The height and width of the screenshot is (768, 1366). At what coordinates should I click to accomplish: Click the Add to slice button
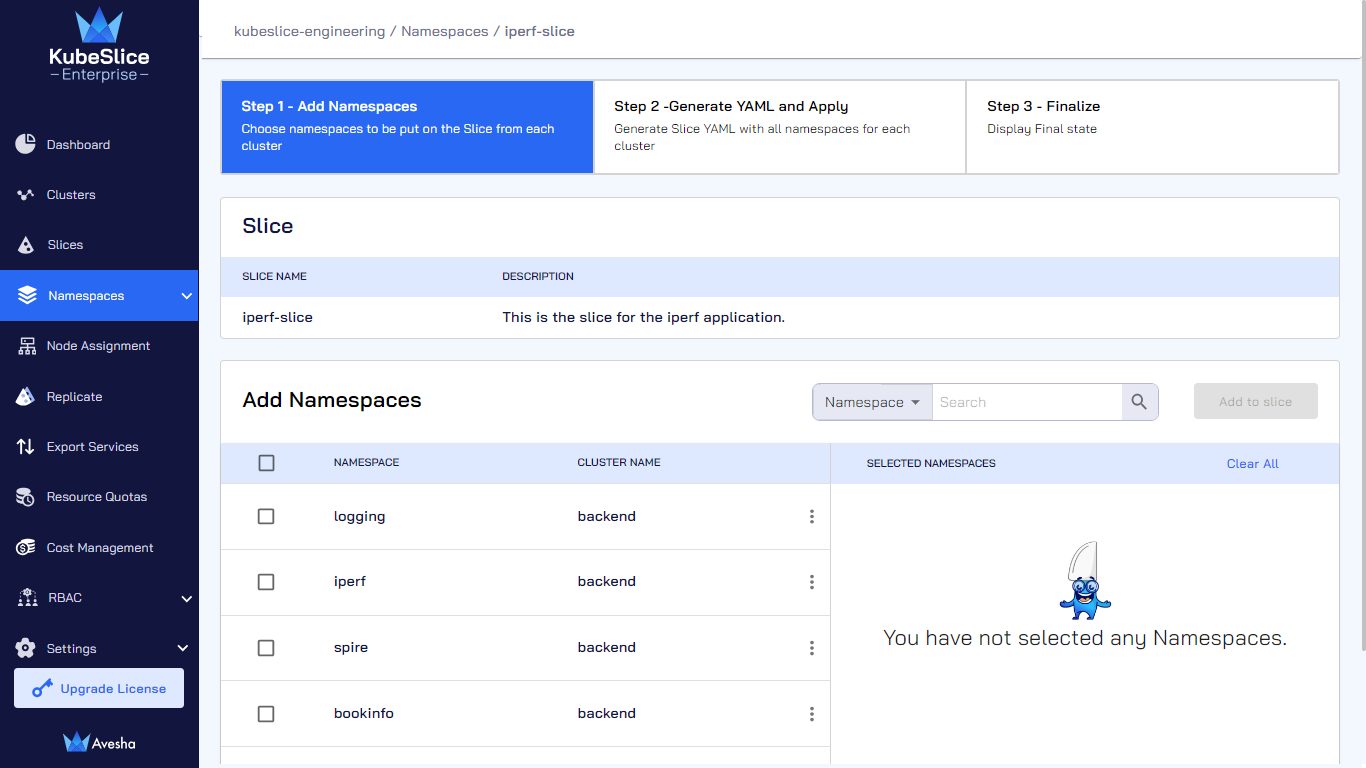(x=1256, y=401)
